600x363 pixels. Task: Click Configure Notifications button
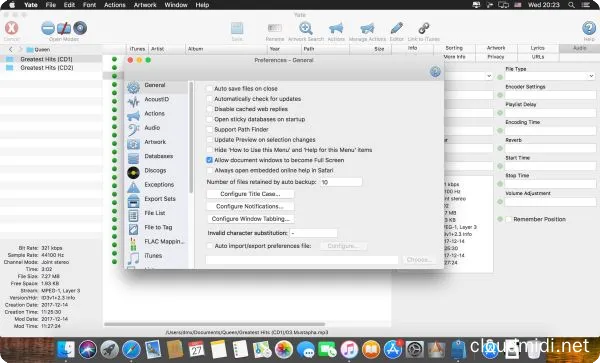coord(250,207)
